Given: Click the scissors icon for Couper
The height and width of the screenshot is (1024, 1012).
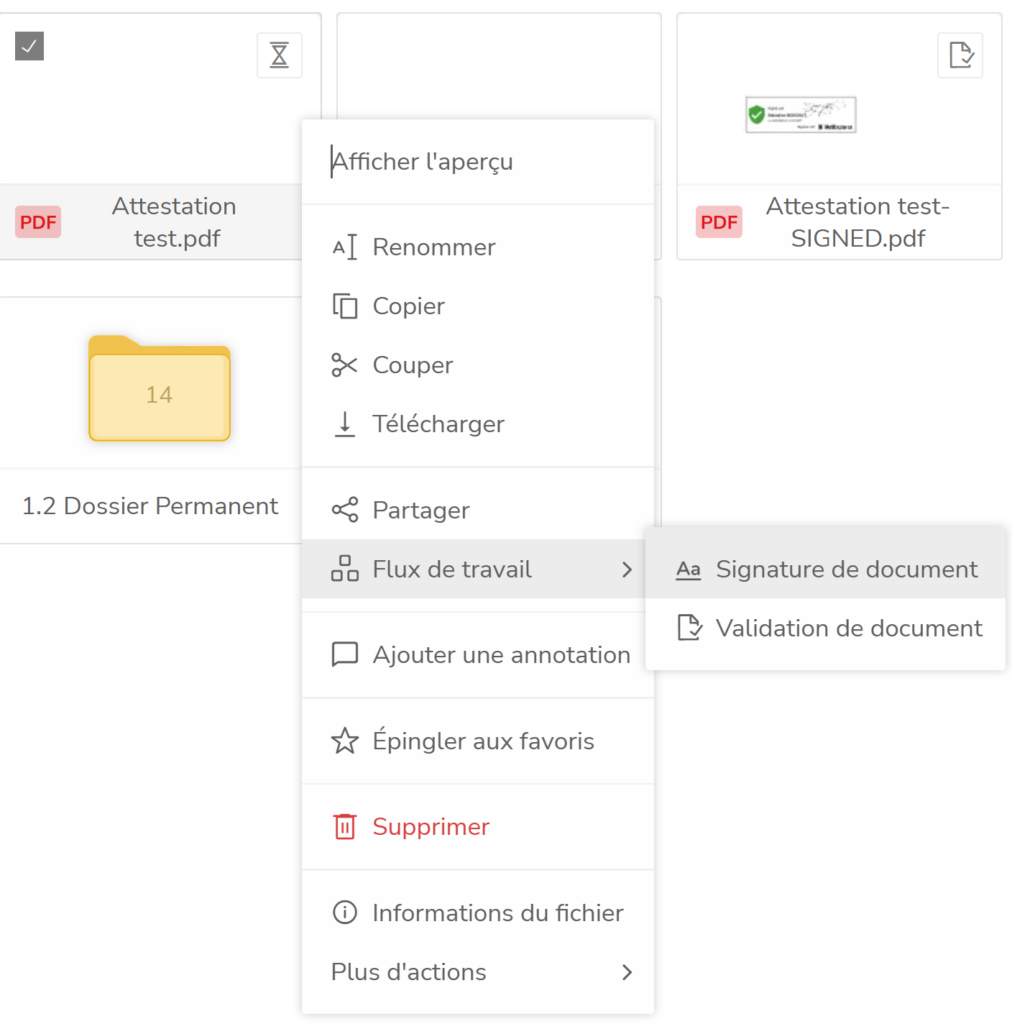Looking at the screenshot, I should click(344, 365).
